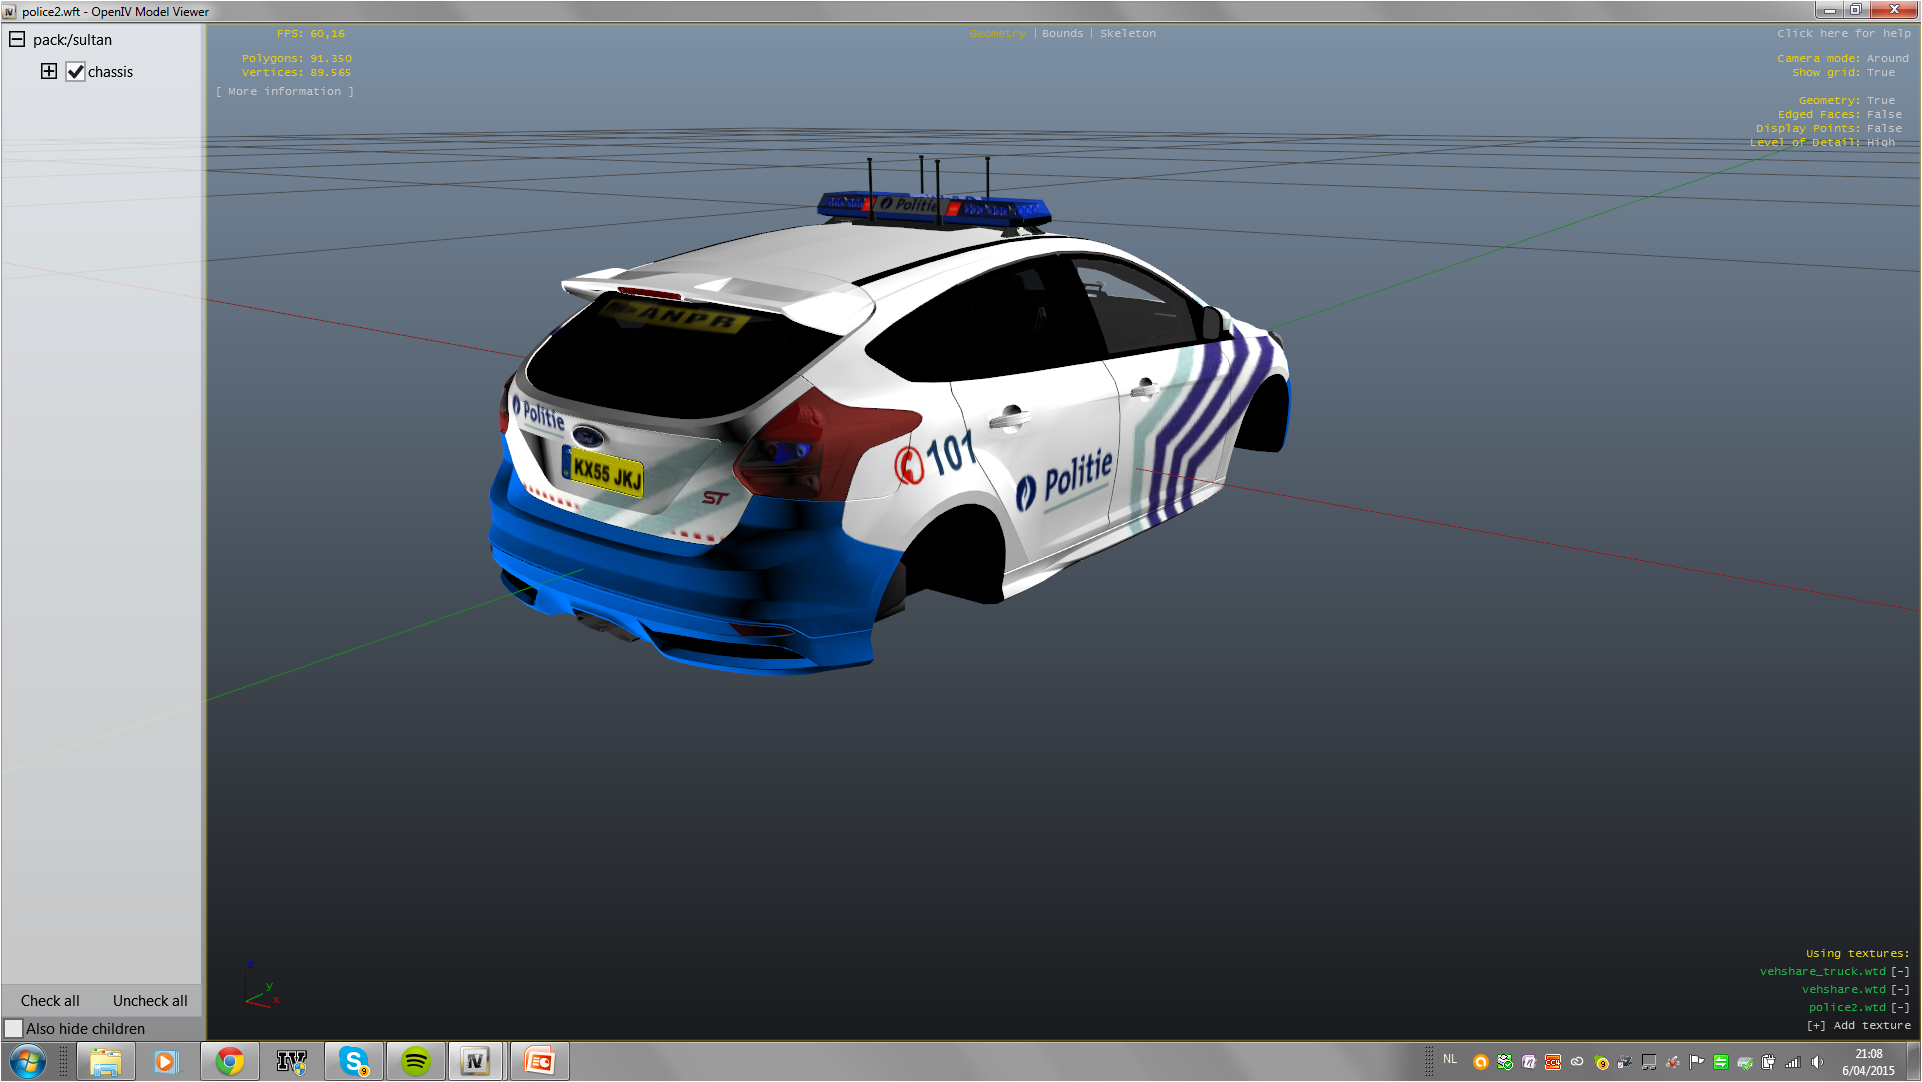Toggle the Edged Faces False value
1922x1082 pixels.
coord(1884,115)
